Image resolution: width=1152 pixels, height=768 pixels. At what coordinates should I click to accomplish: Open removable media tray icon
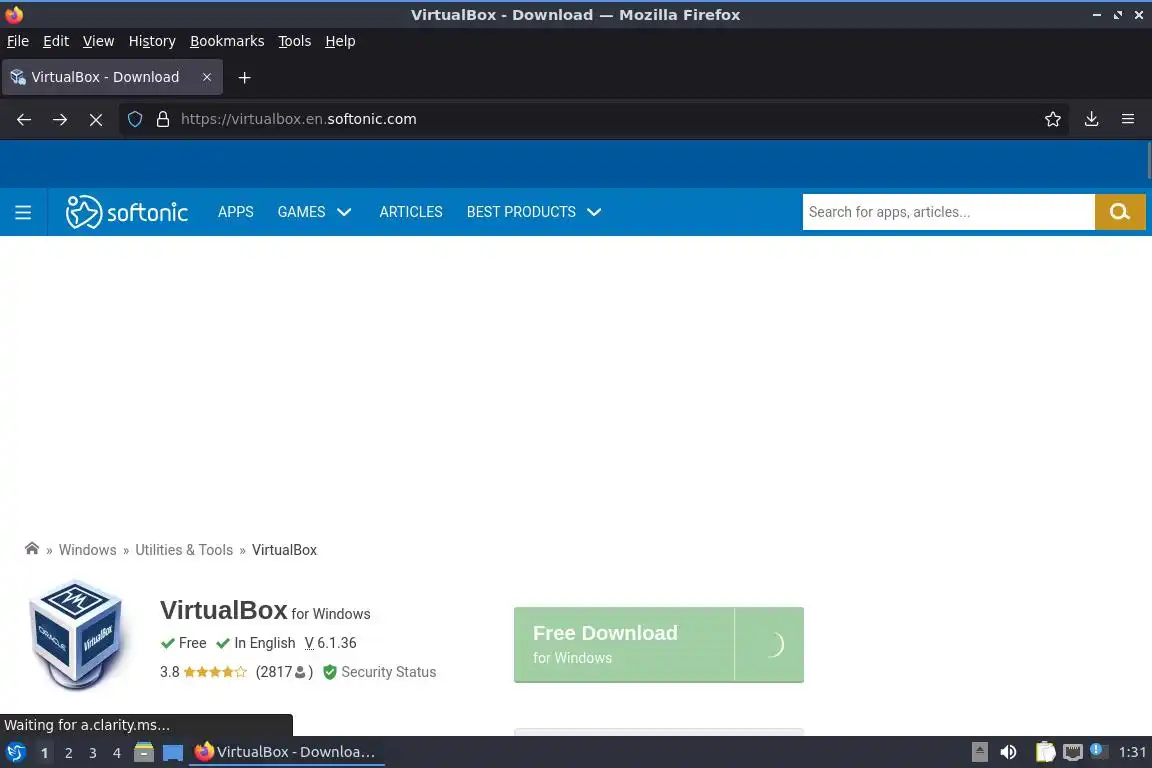coord(979,752)
